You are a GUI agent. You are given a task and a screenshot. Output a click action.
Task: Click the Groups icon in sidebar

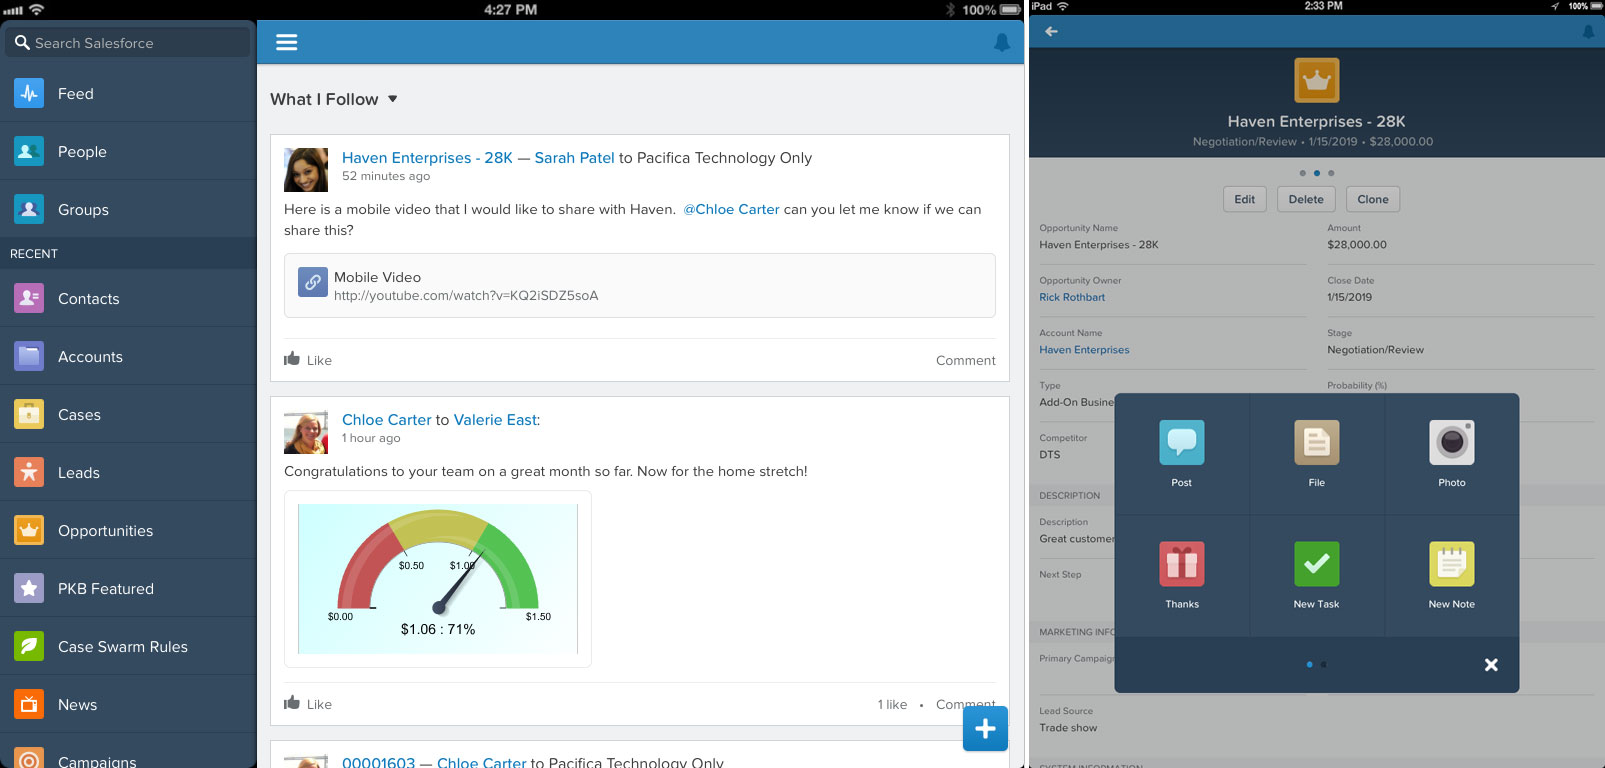[x=29, y=210]
